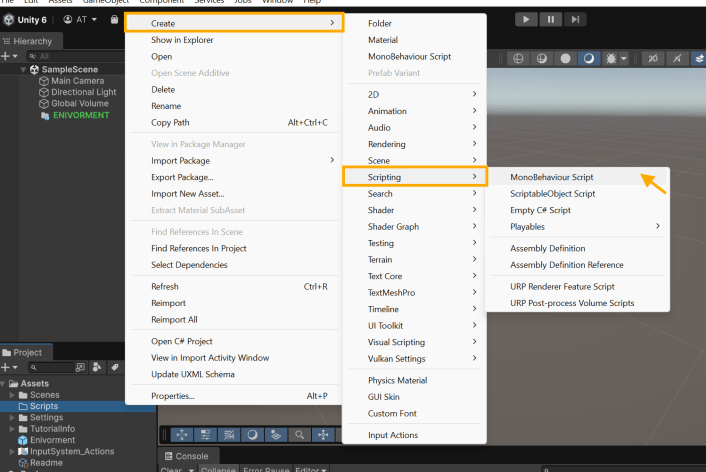The image size is (706, 472).
Task: Switch Scene view to wireframe draw mode
Action: pos(518,59)
